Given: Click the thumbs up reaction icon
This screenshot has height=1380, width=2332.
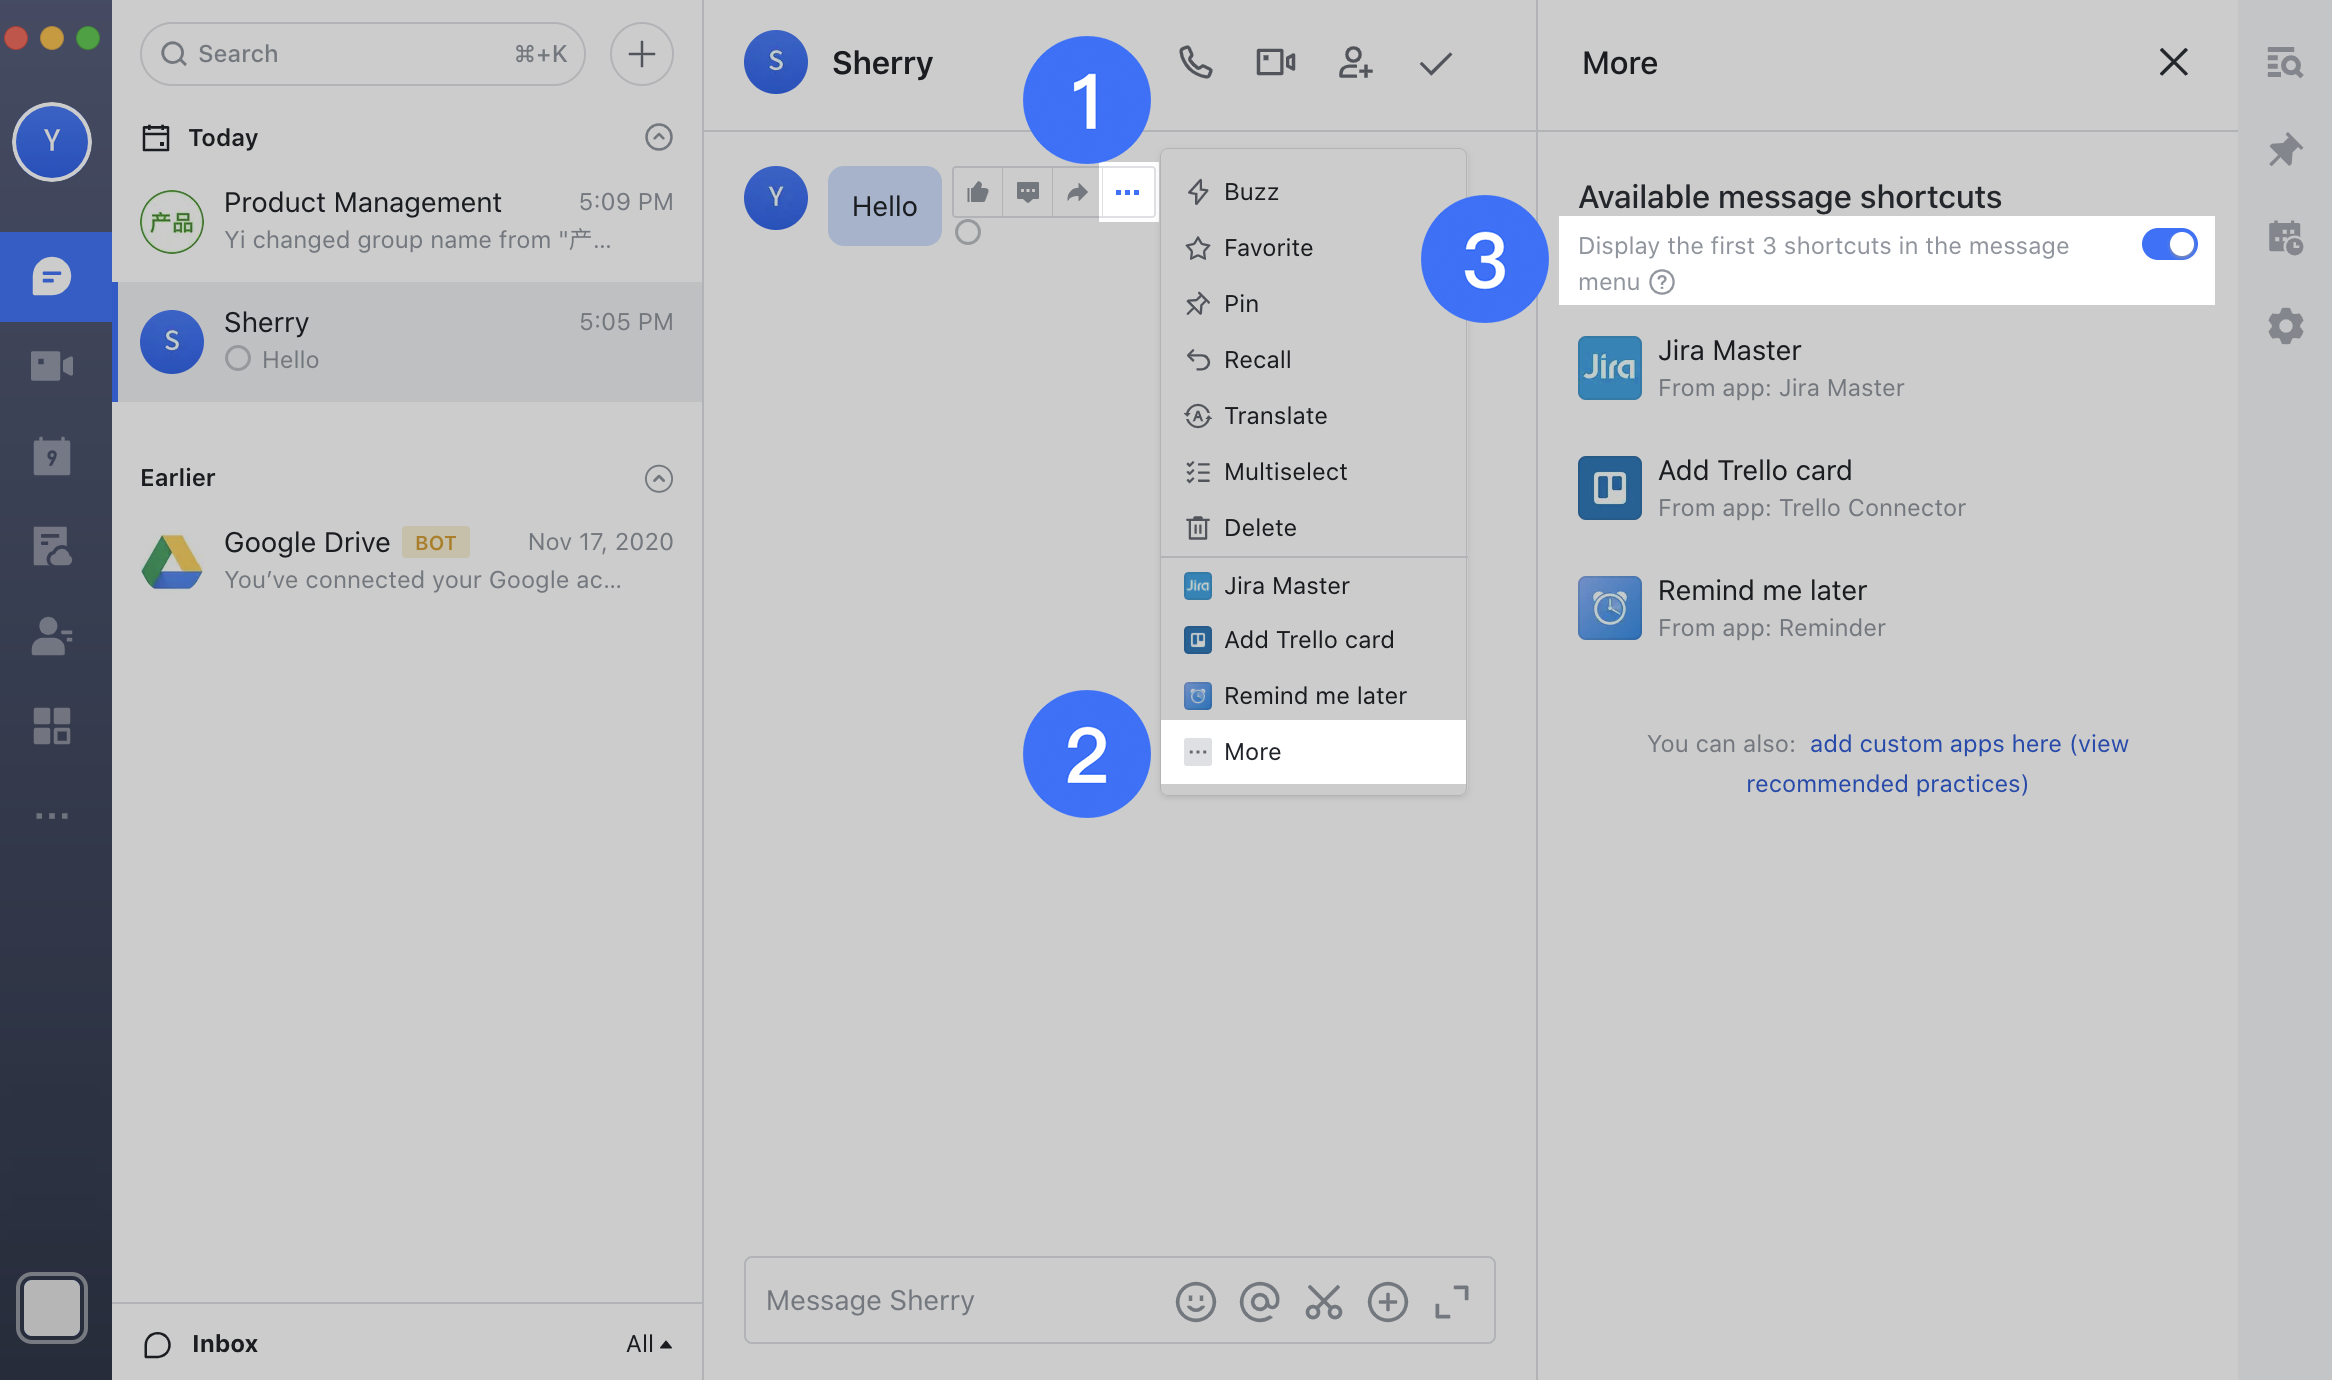Looking at the screenshot, I should point(978,192).
